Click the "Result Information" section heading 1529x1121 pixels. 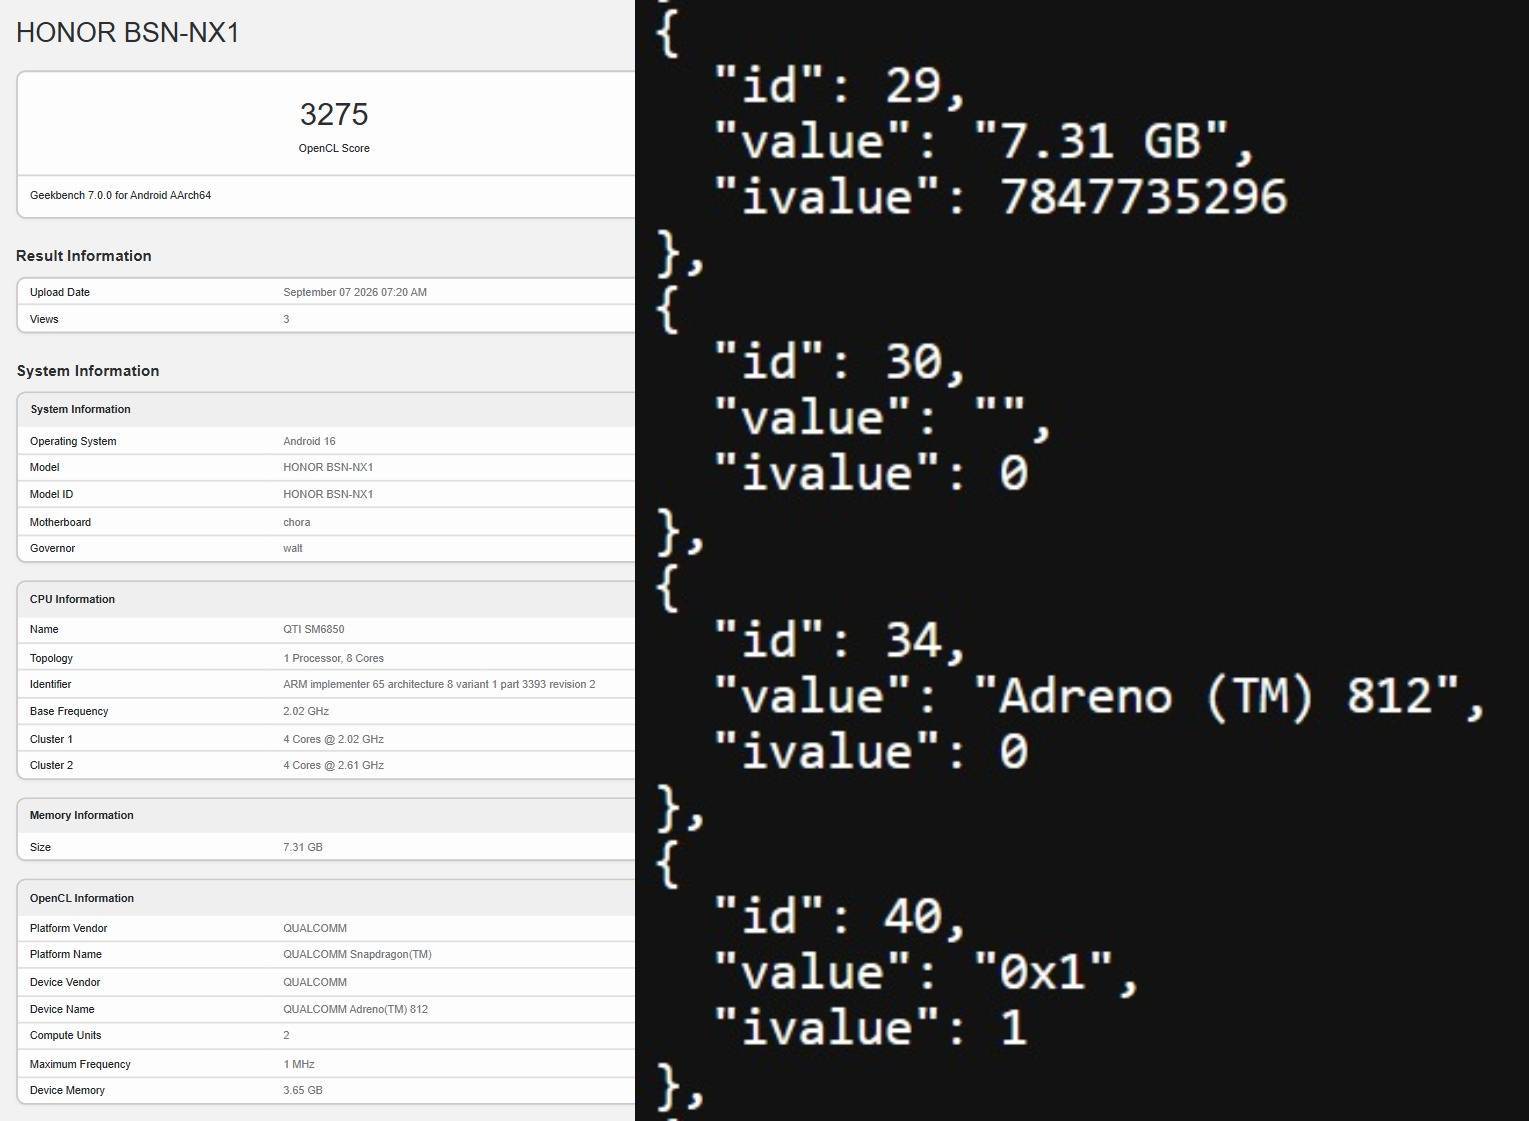84,256
